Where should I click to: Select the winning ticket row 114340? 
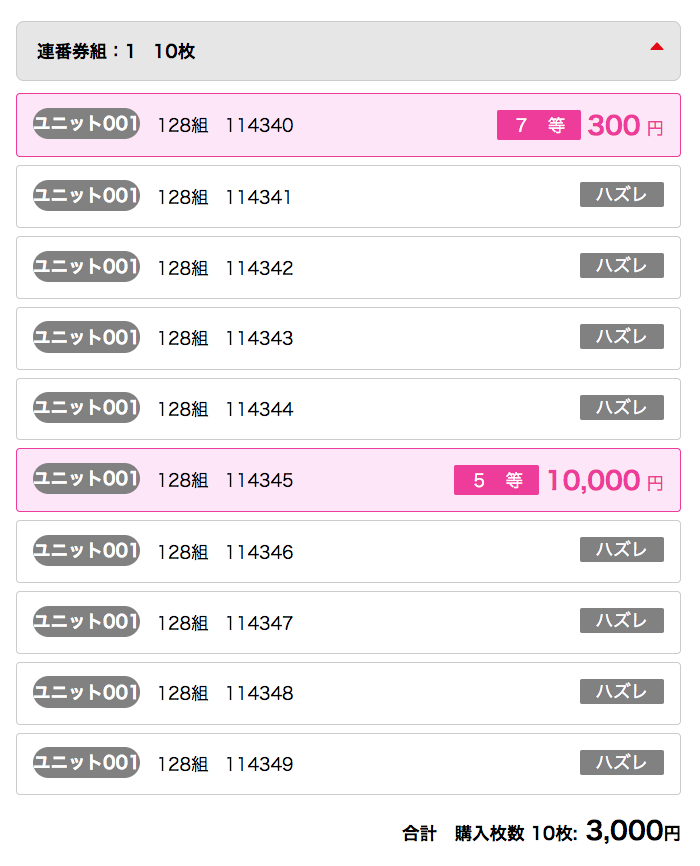tap(348, 125)
